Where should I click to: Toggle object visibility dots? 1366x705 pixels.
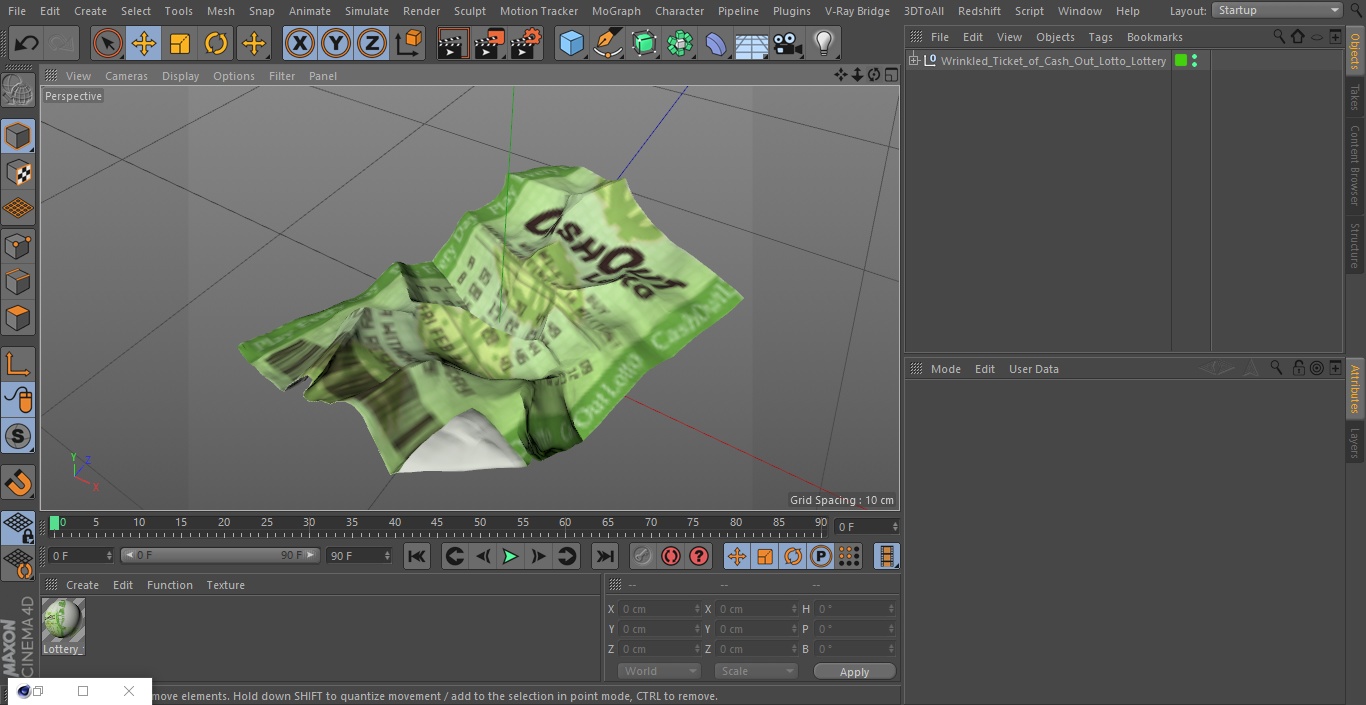1194,61
